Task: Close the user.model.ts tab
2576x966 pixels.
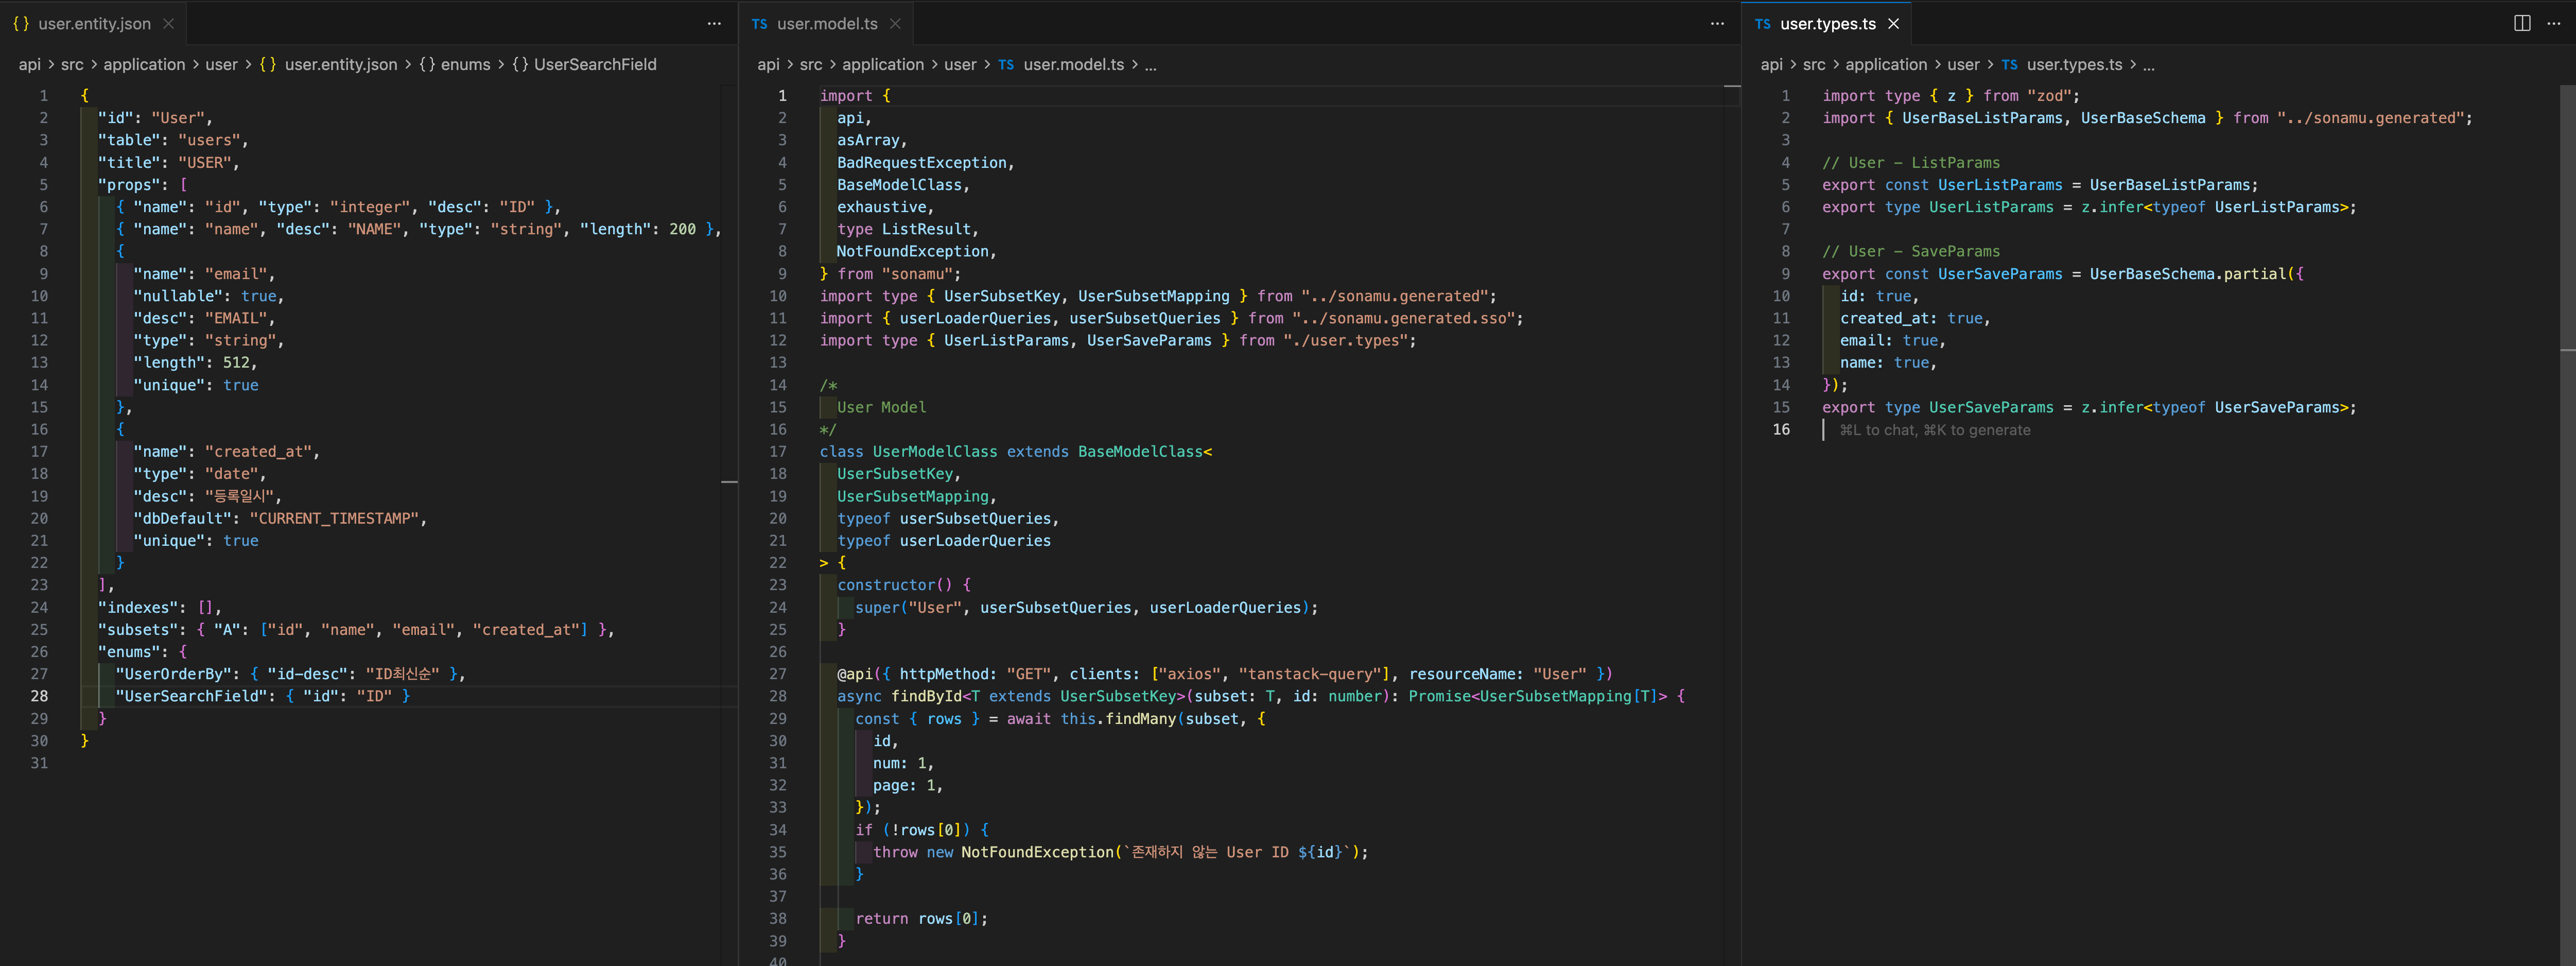Action: tap(896, 23)
